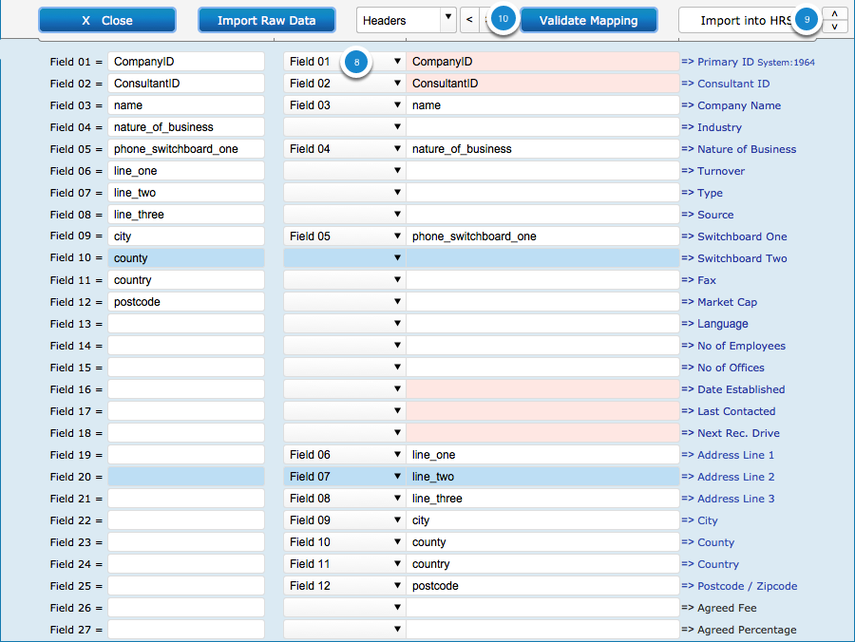Click the empty Field 13 input
Image resolution: width=855 pixels, height=642 pixels.
186,323
